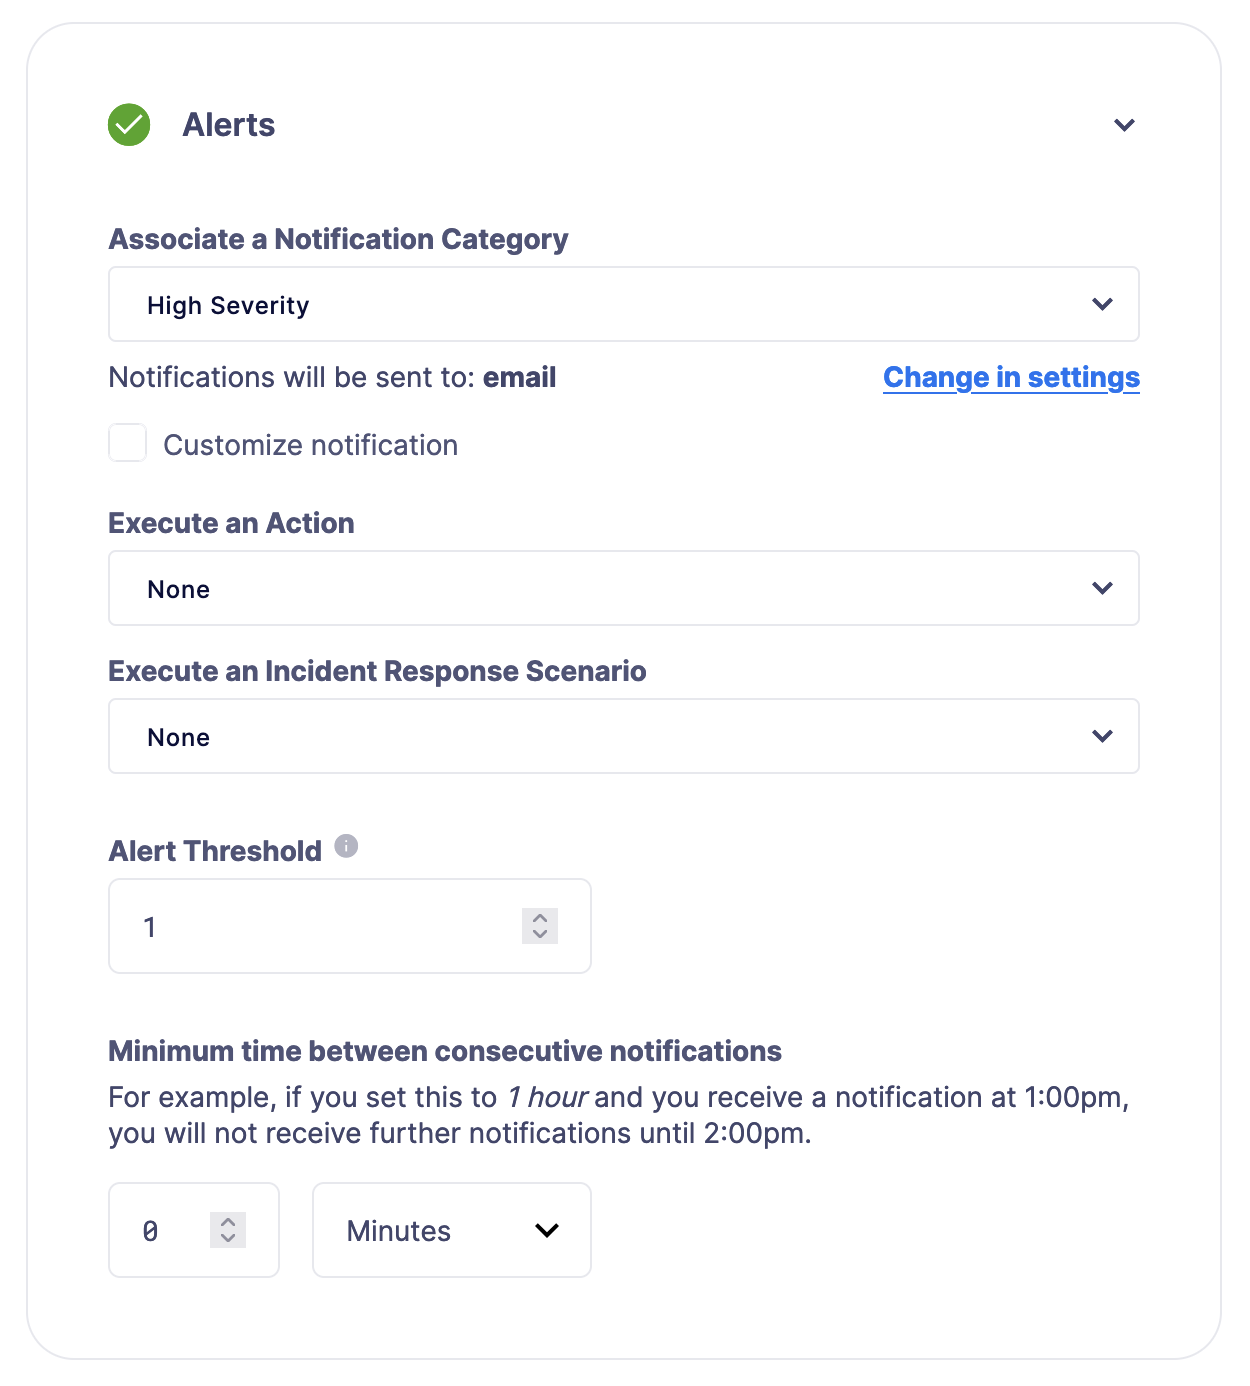Open Change in settings link
Screen dimensions: 1250x1386
(1011, 378)
